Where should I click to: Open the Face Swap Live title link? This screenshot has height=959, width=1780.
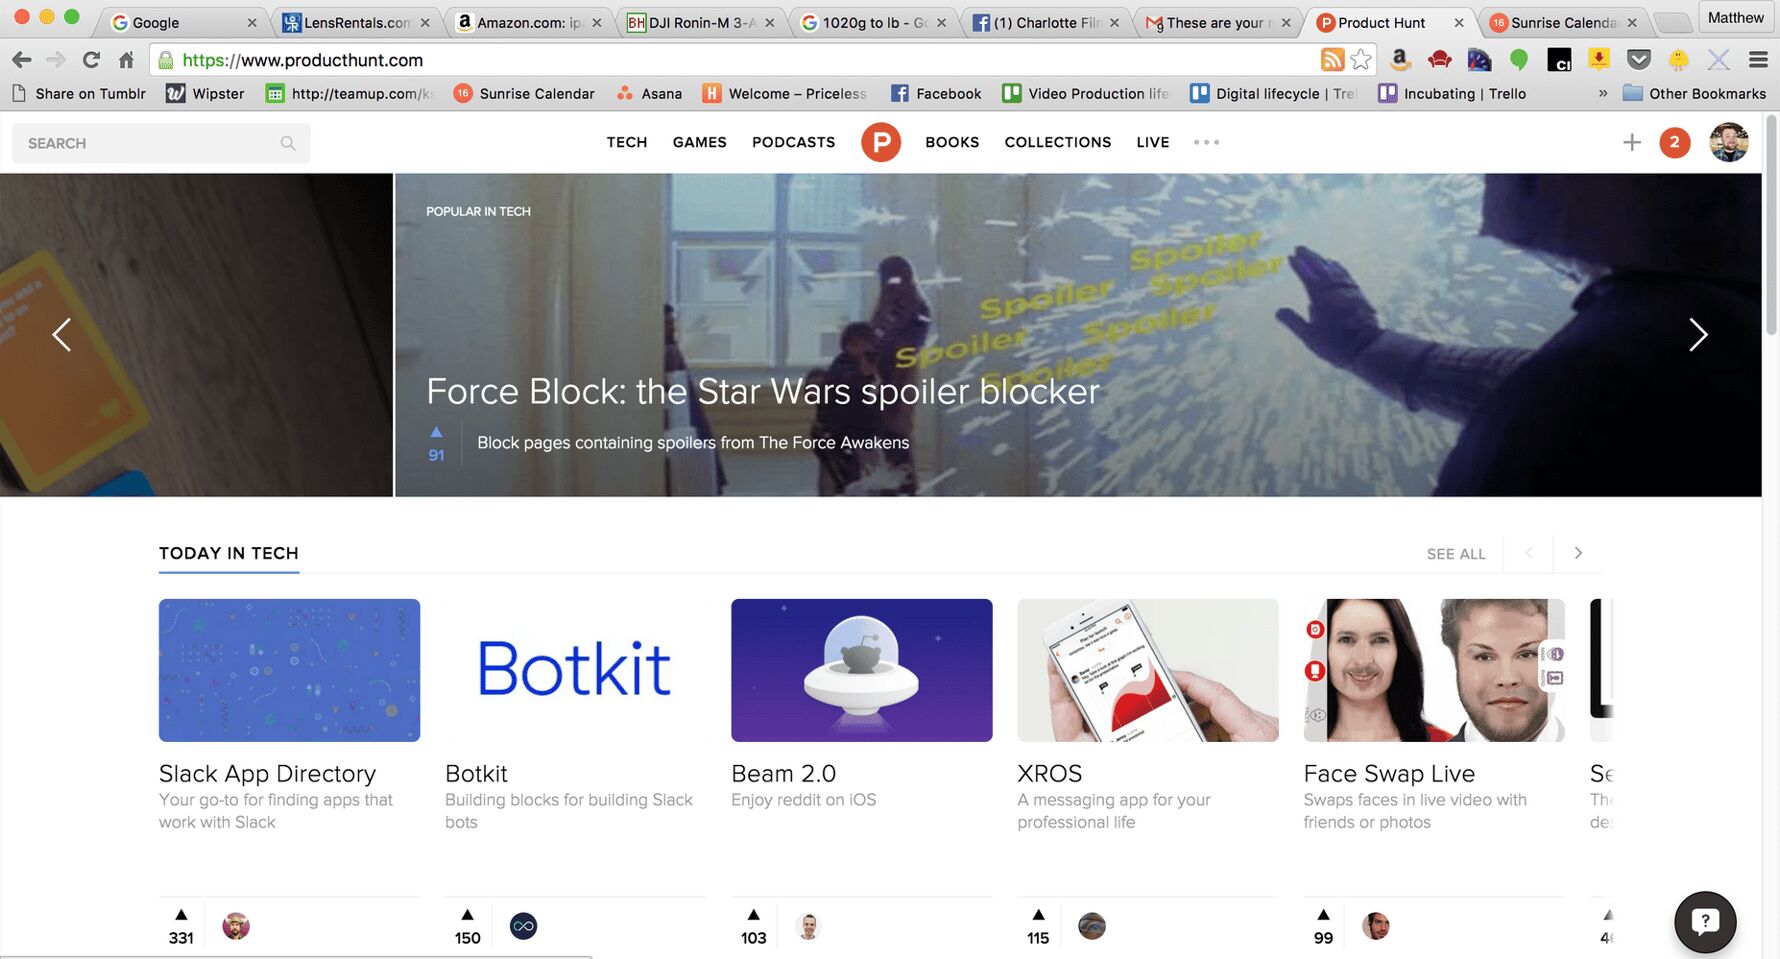pos(1389,773)
